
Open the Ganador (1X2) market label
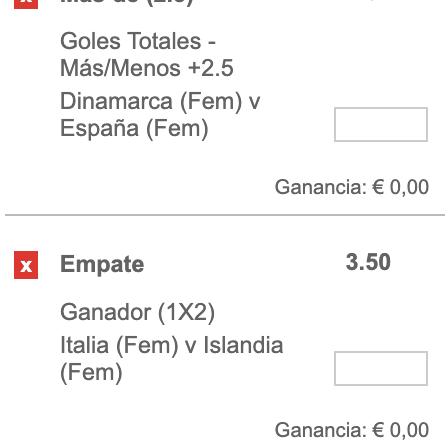[137, 312]
